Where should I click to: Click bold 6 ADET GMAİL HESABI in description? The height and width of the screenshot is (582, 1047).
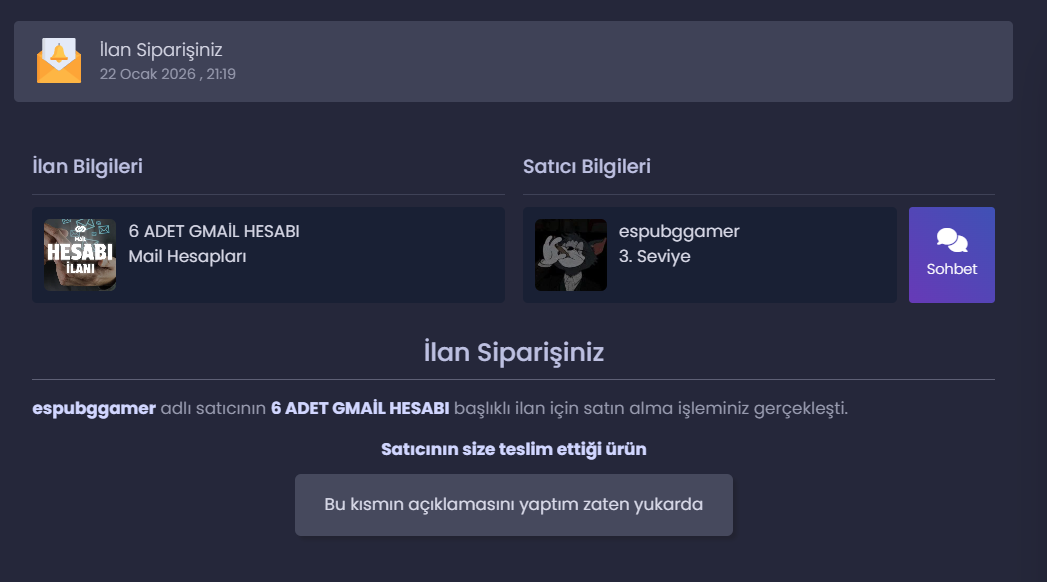[360, 408]
